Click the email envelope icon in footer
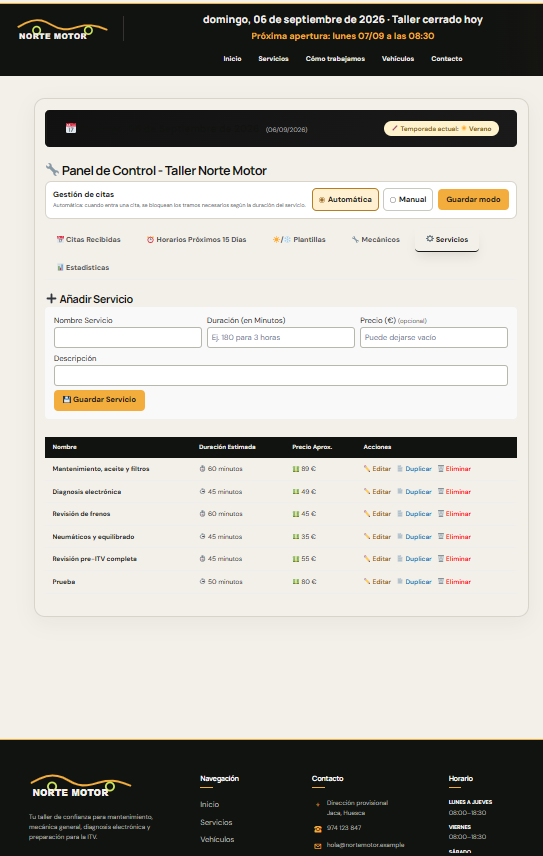This screenshot has height=856, width=543. click(x=318, y=846)
